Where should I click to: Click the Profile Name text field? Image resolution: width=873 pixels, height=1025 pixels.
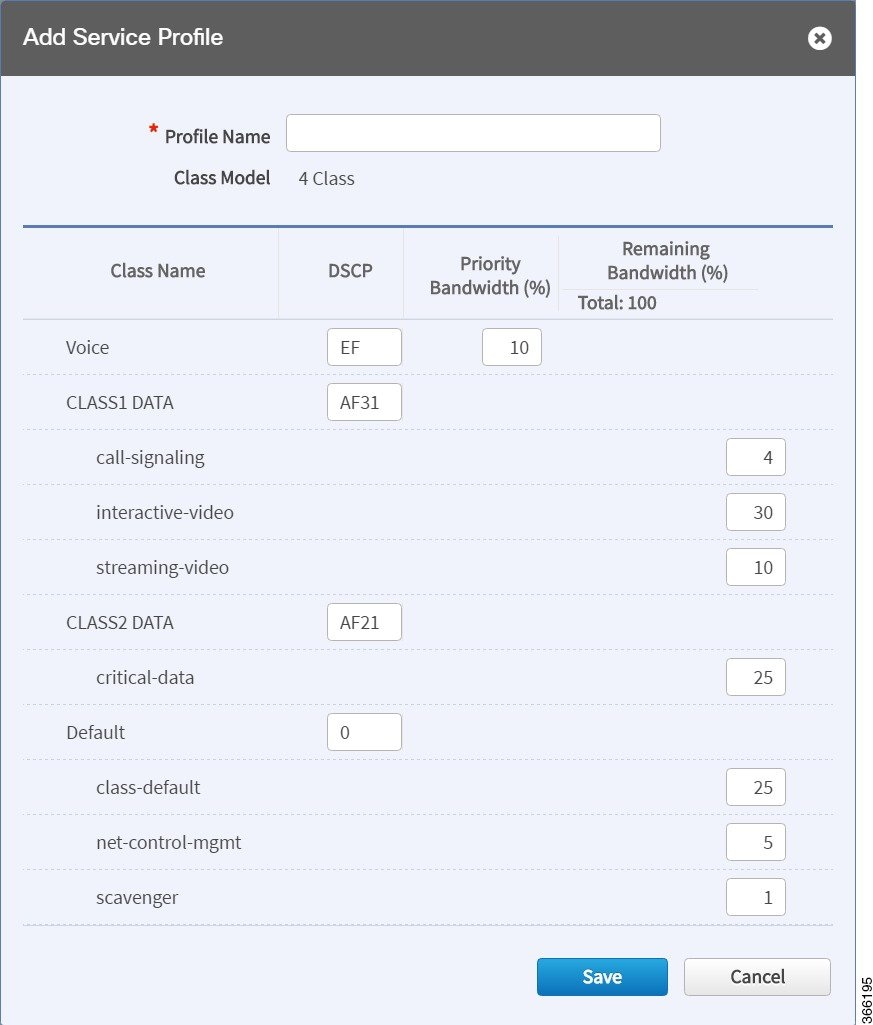(x=473, y=133)
